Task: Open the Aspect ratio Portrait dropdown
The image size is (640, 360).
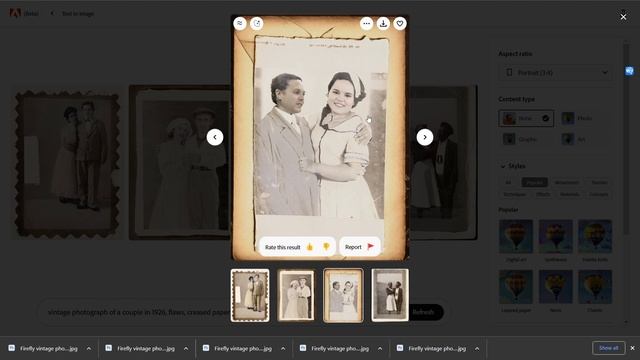Action: pyautogui.click(x=556, y=73)
